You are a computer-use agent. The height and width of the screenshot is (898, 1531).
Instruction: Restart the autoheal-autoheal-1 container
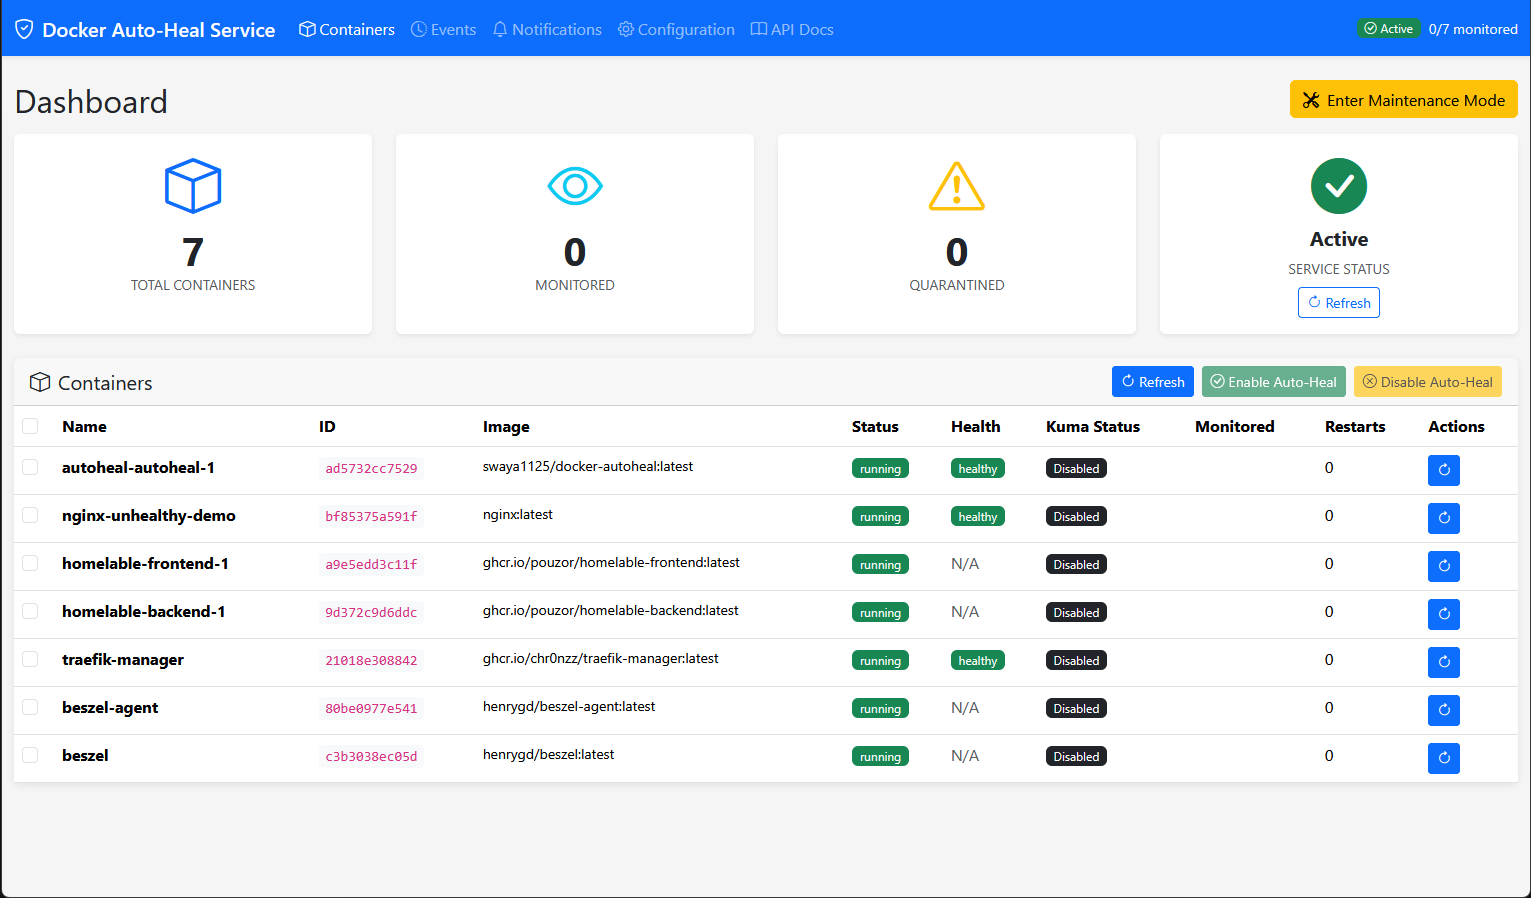pos(1443,470)
